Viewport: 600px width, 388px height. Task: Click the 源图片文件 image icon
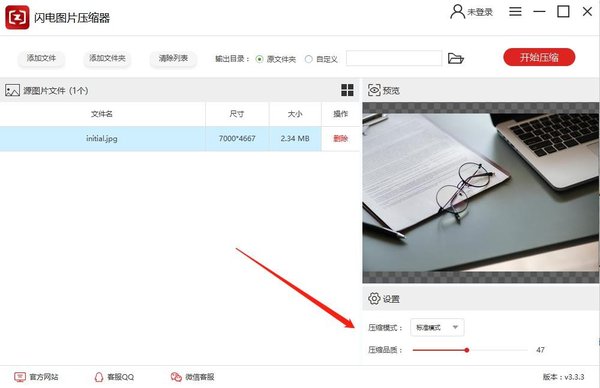point(12,90)
